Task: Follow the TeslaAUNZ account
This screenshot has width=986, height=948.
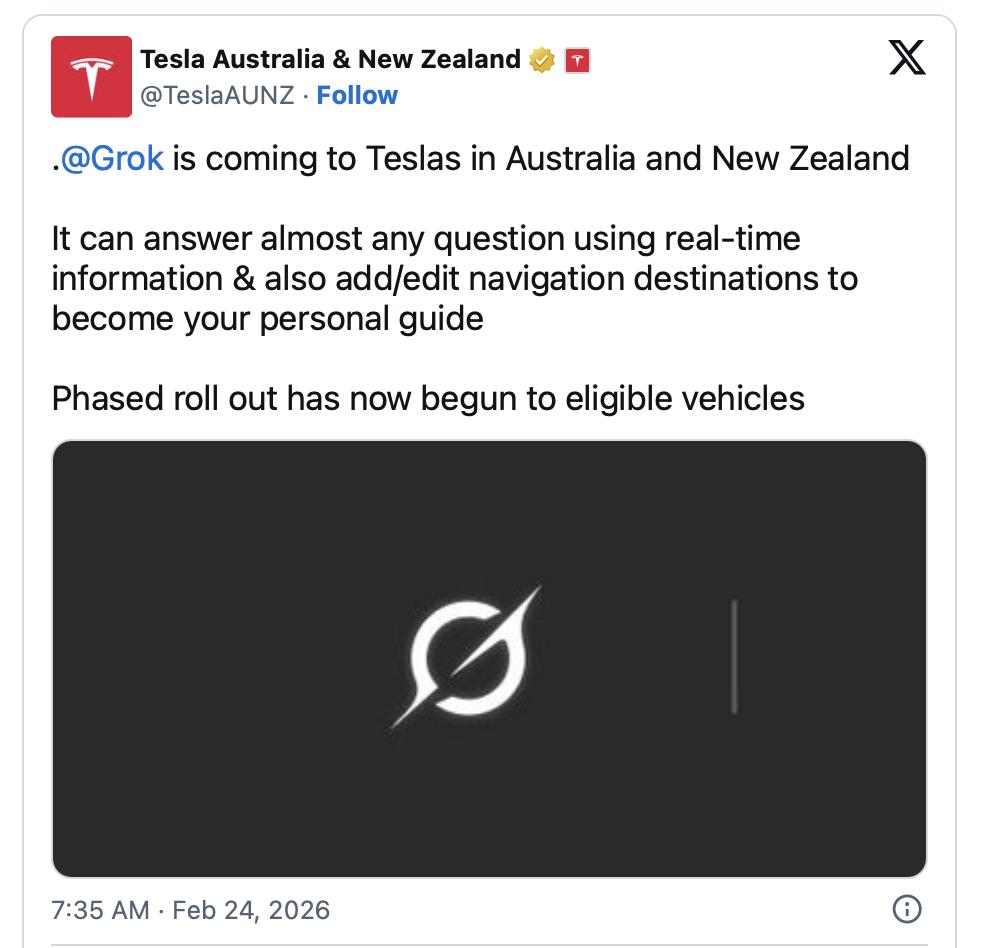Action: point(357,95)
